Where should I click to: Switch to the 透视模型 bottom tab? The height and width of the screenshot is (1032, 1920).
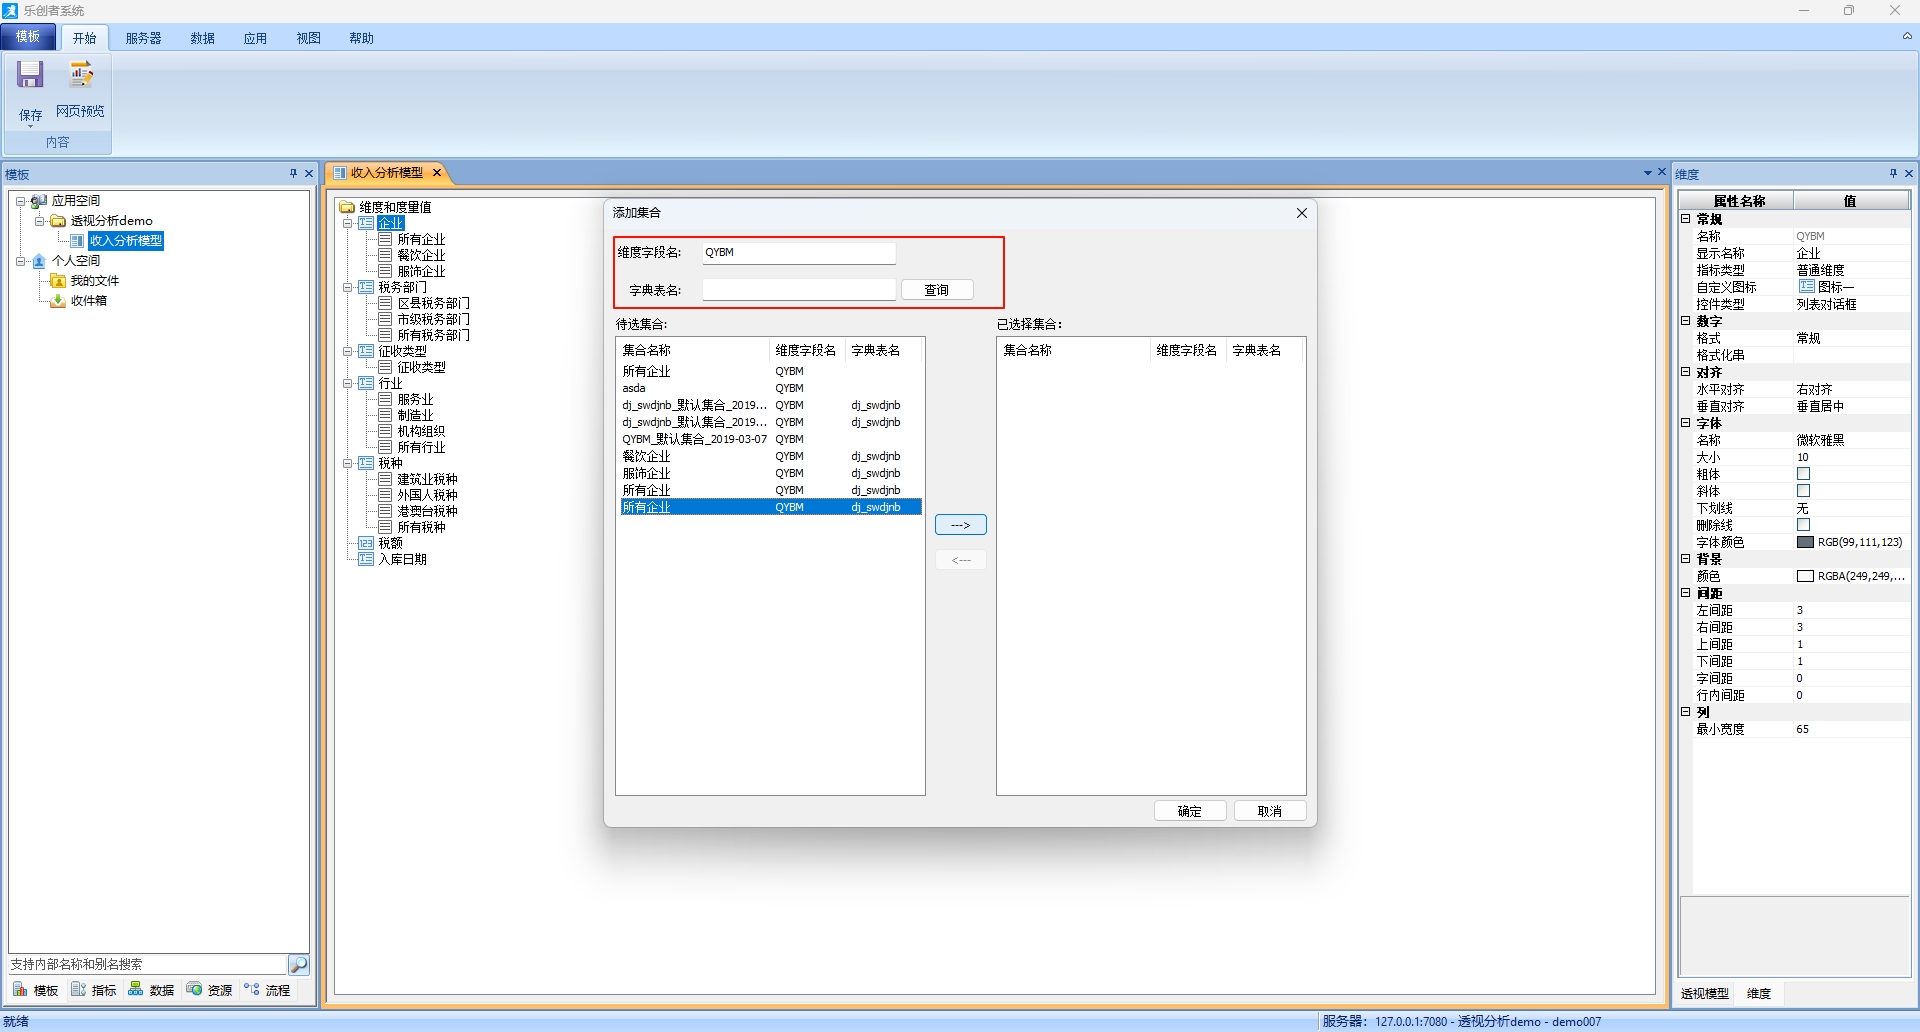1704,993
